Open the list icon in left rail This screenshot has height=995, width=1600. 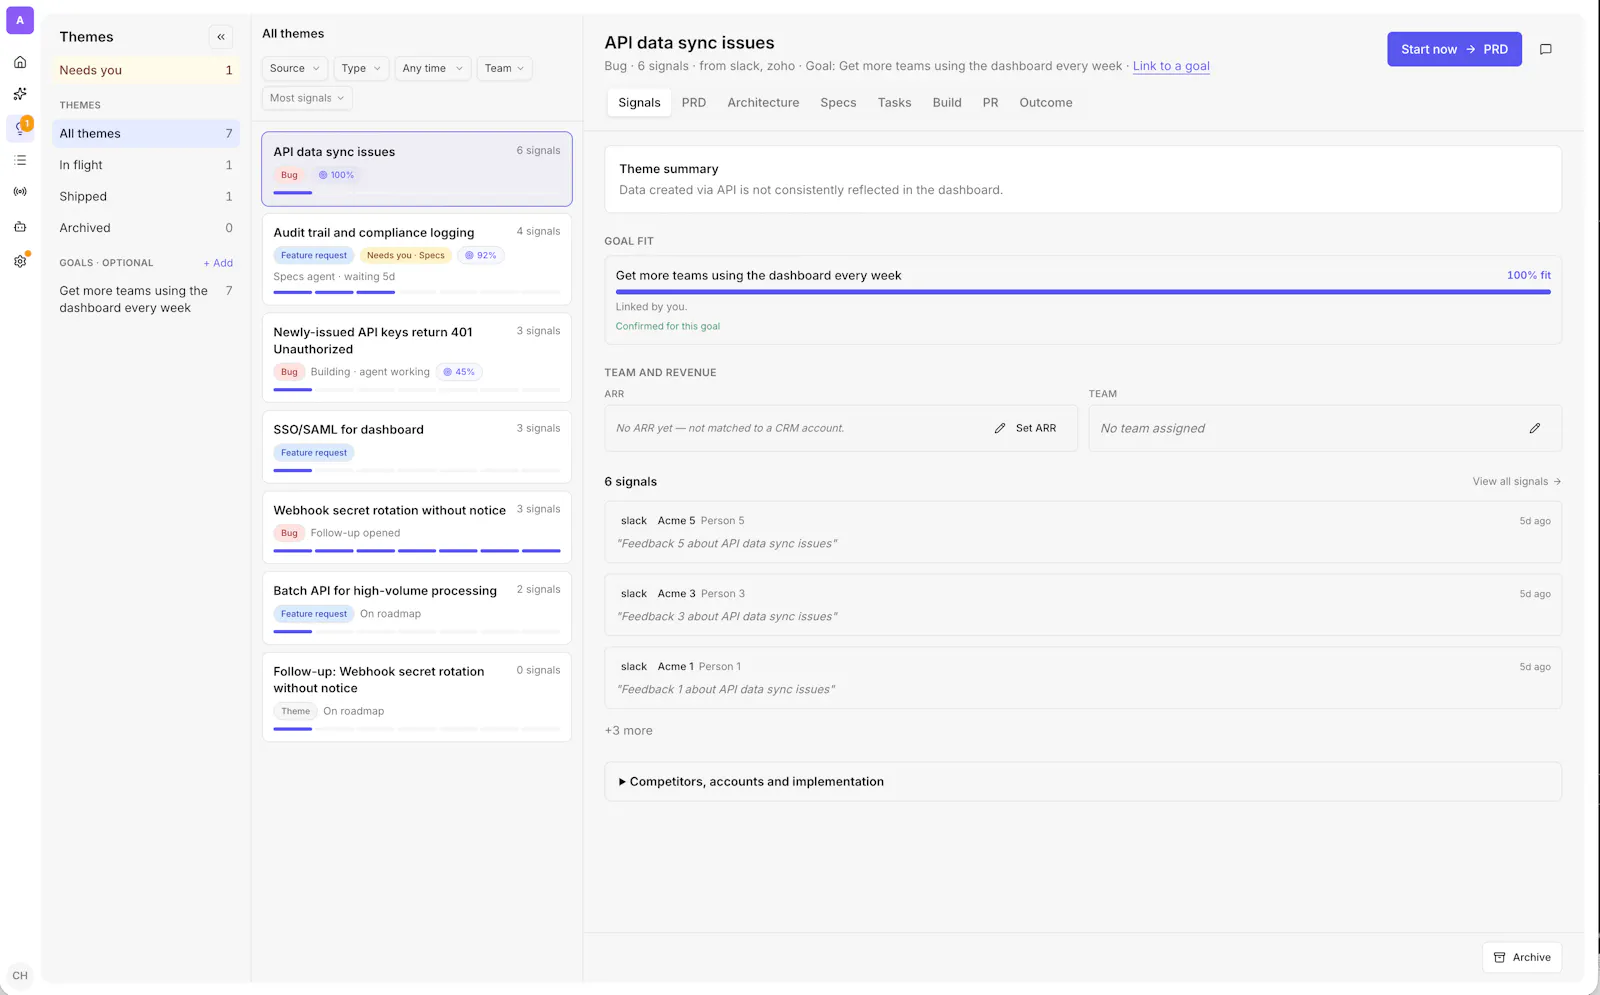tap(20, 160)
